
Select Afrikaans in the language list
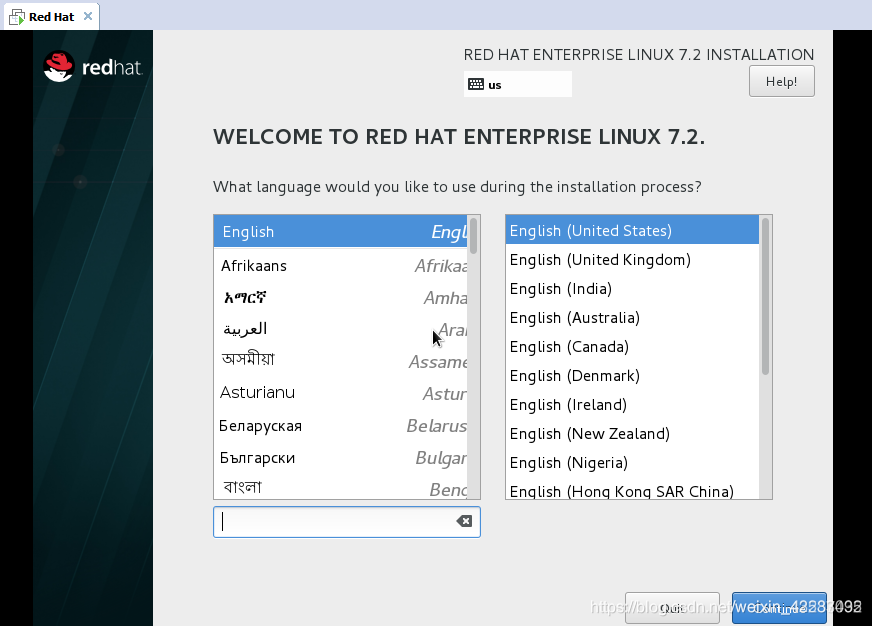tap(340, 265)
